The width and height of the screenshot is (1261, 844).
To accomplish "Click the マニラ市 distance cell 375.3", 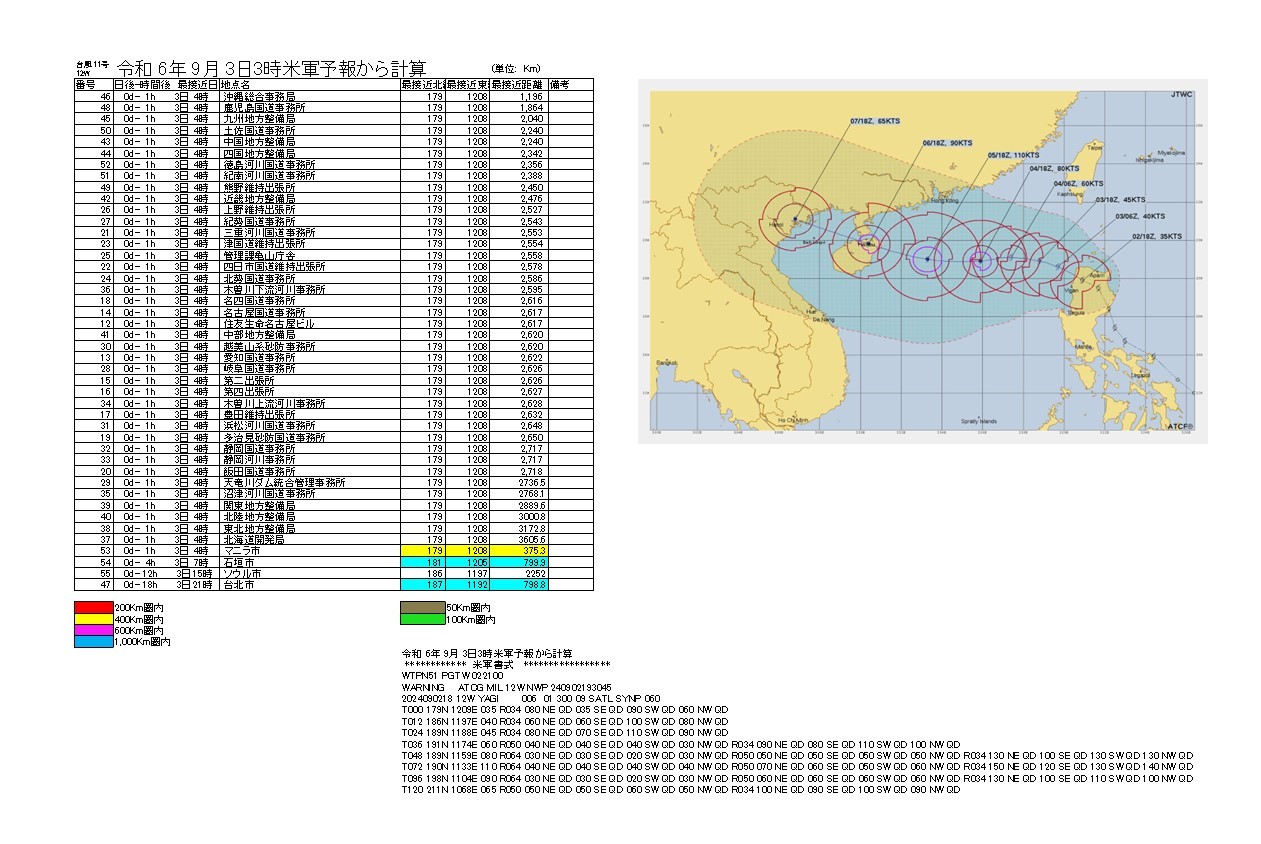I will [519, 551].
